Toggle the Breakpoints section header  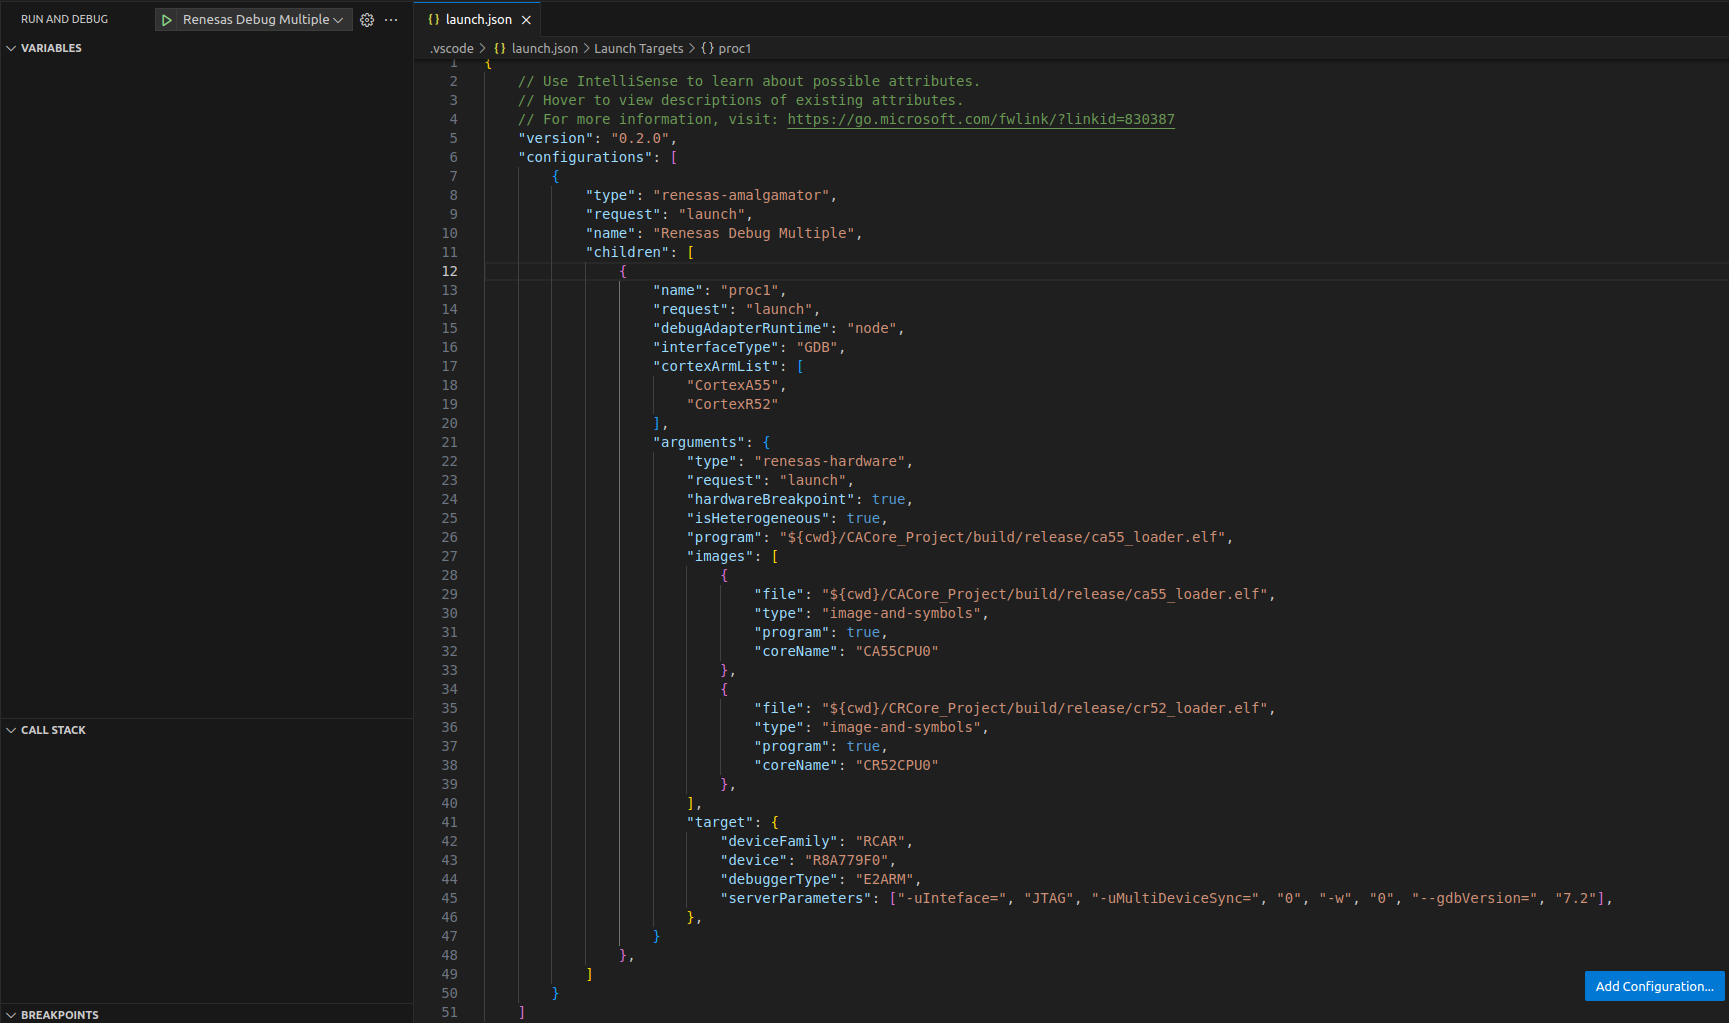59,1014
